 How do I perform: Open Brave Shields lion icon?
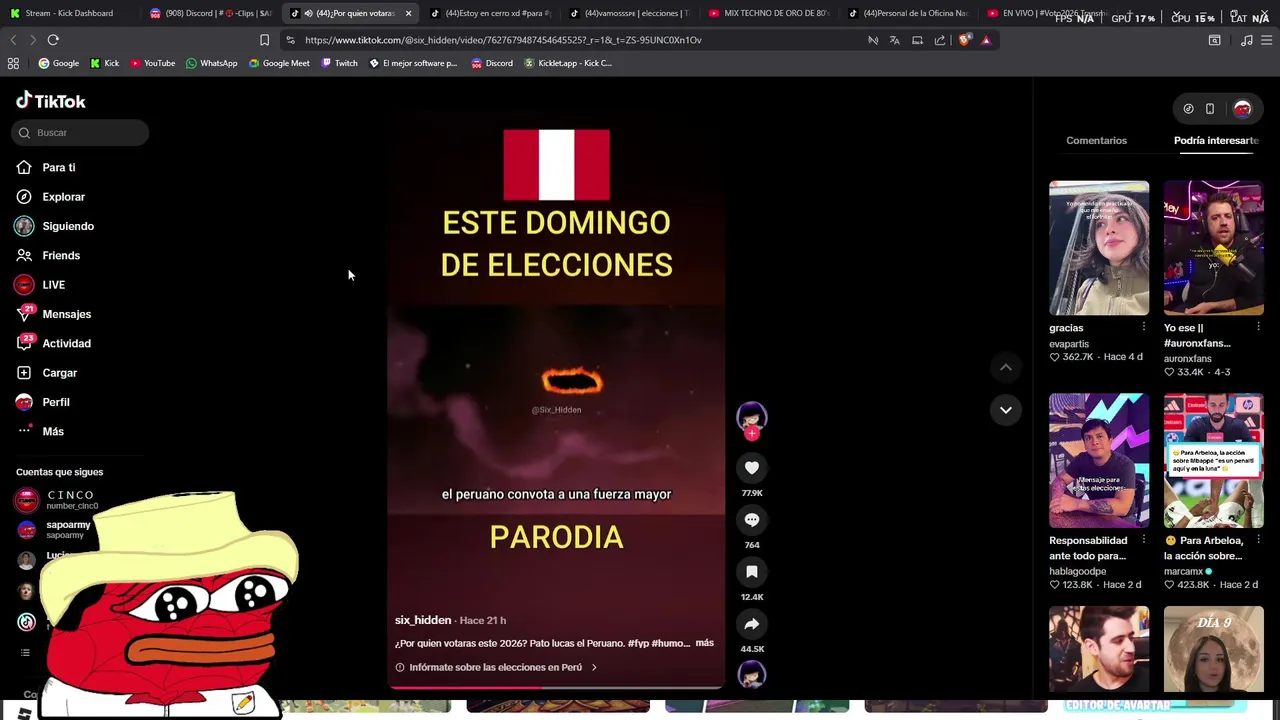(964, 40)
